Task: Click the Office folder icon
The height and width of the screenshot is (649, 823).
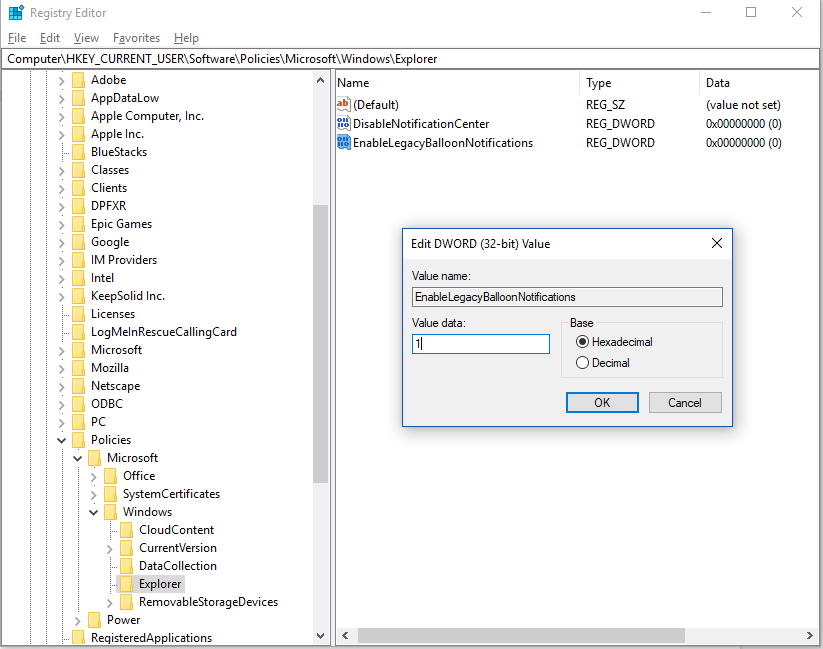Action: point(110,476)
